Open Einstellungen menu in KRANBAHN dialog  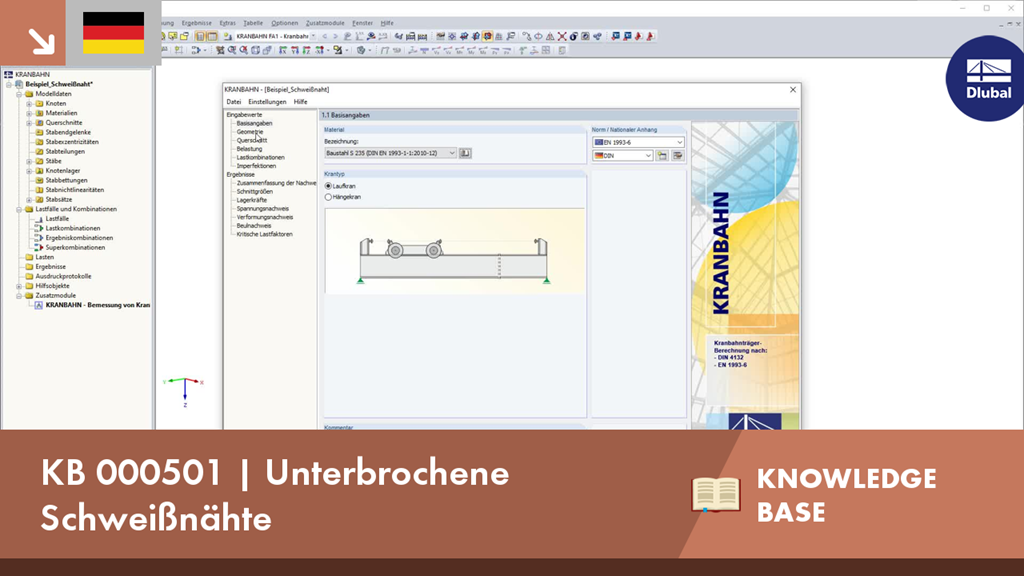[267, 102]
